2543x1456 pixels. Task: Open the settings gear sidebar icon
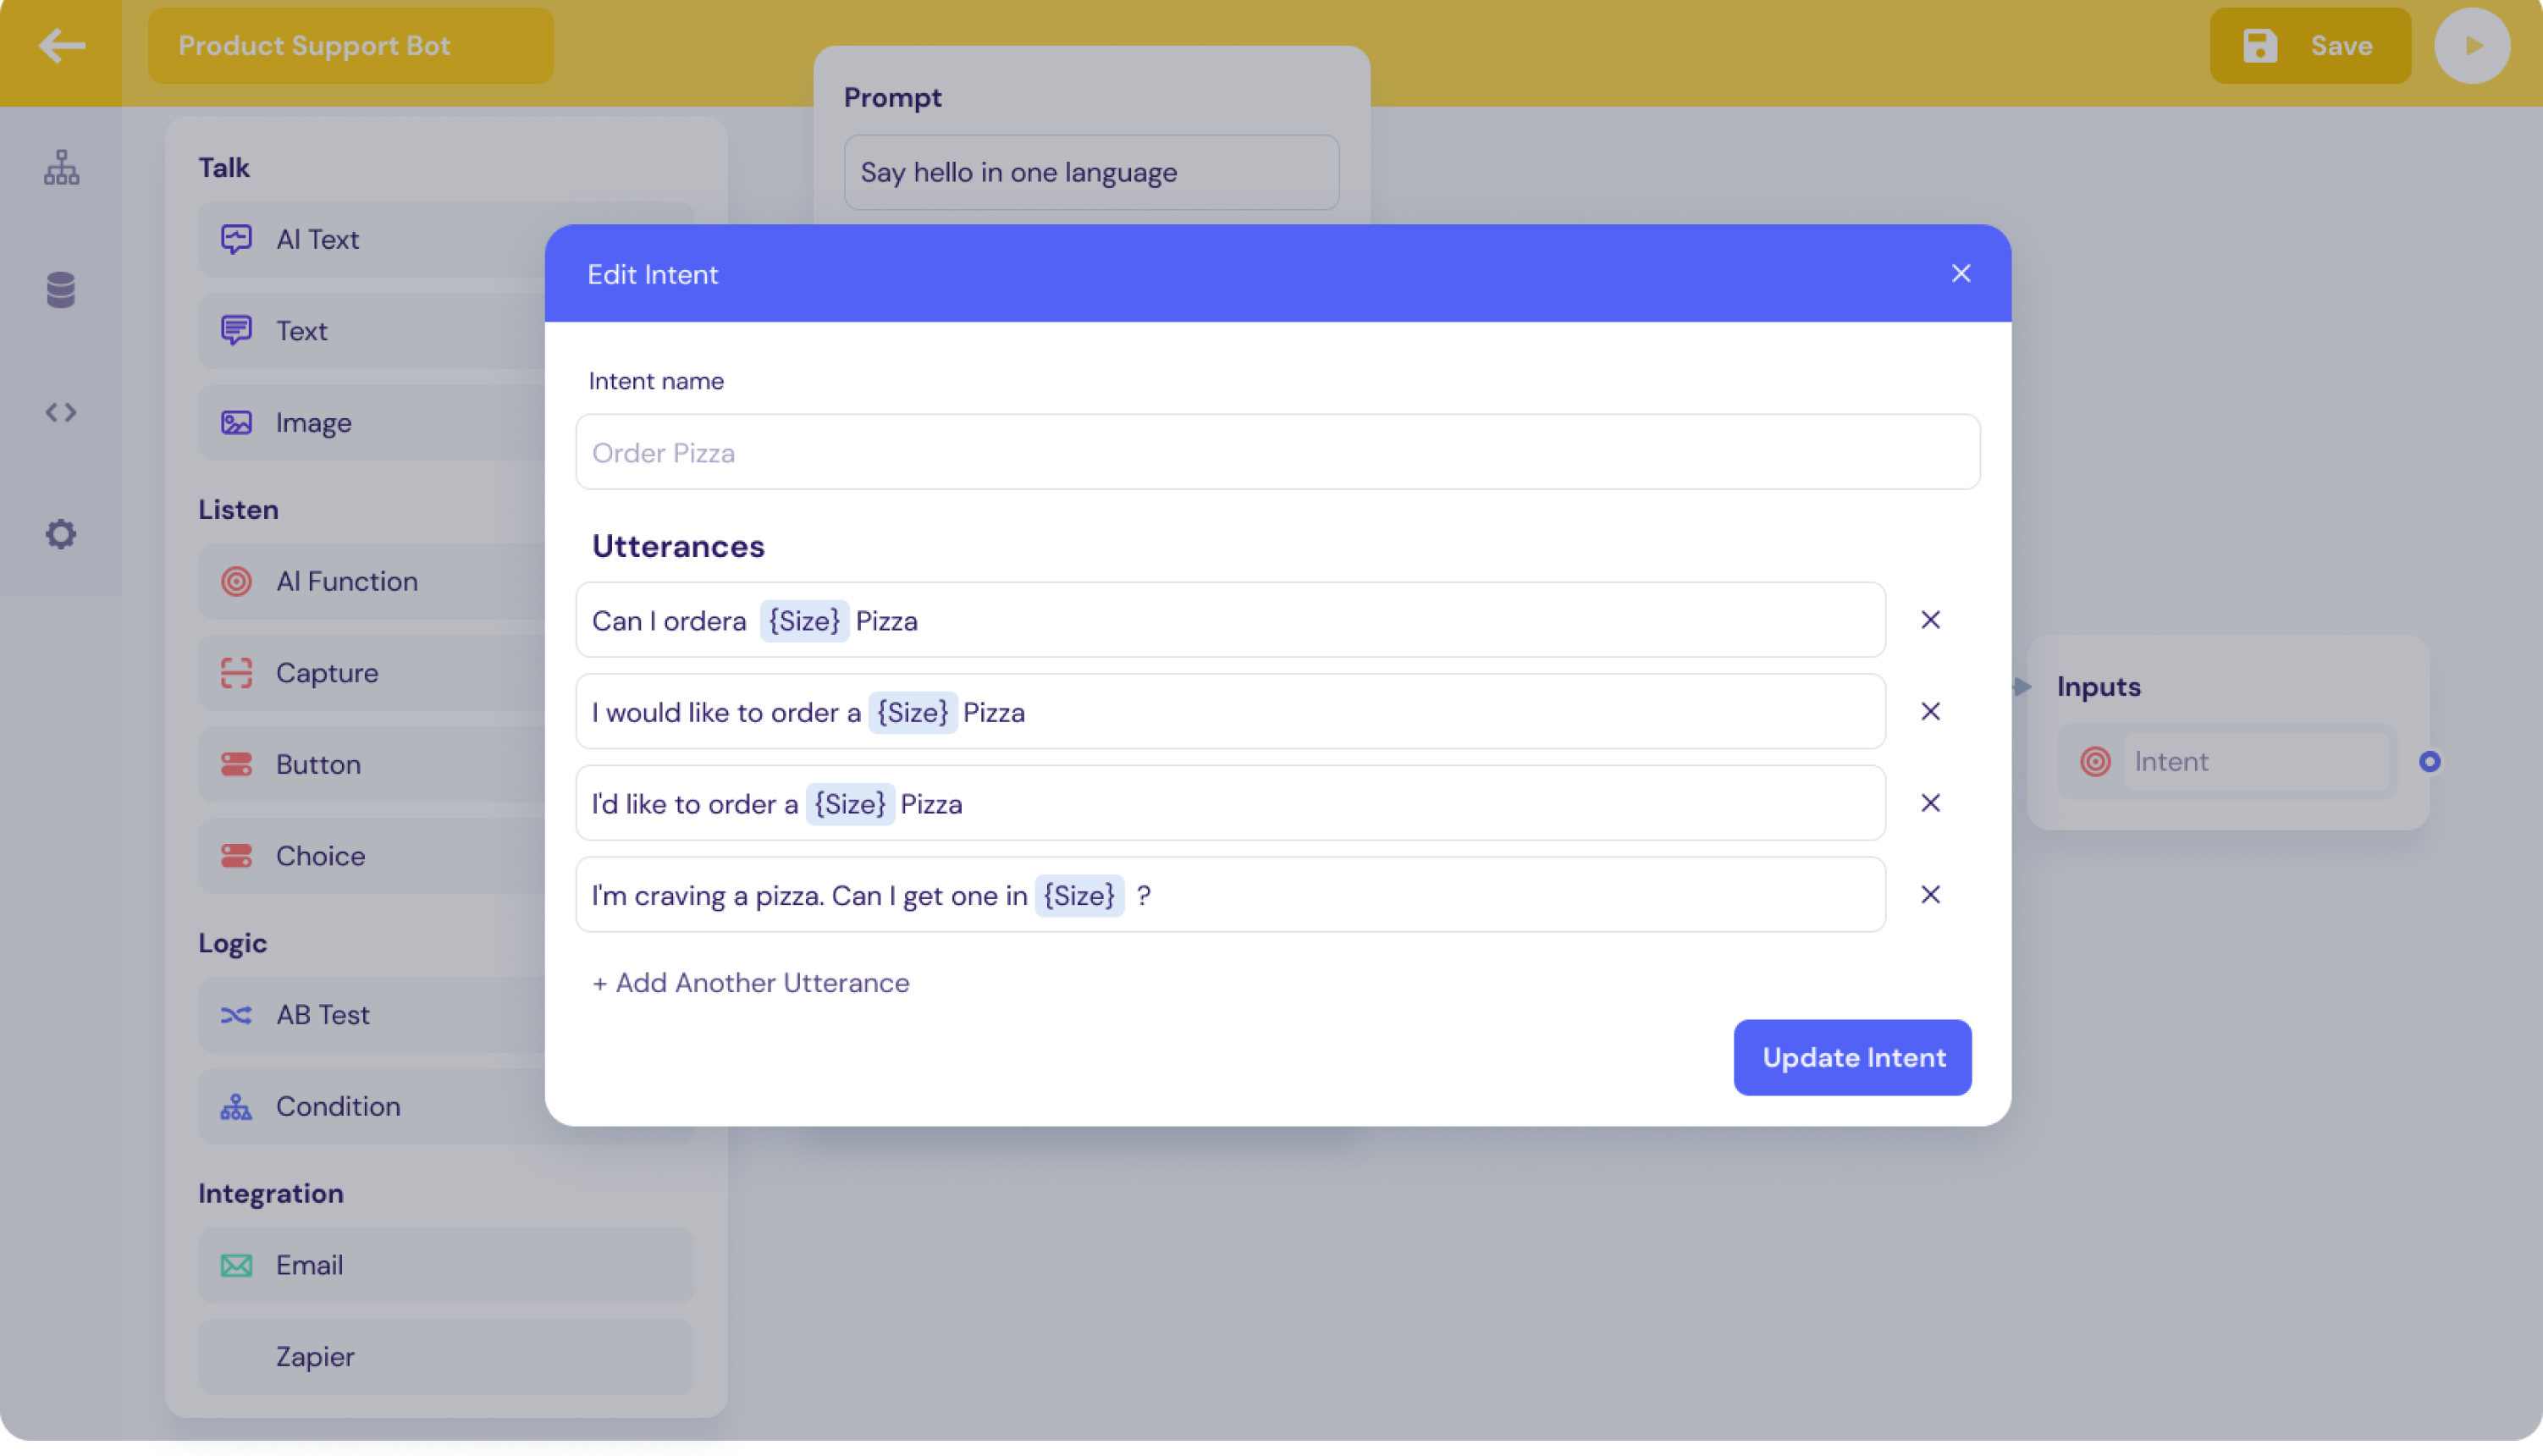pyautogui.click(x=61, y=534)
